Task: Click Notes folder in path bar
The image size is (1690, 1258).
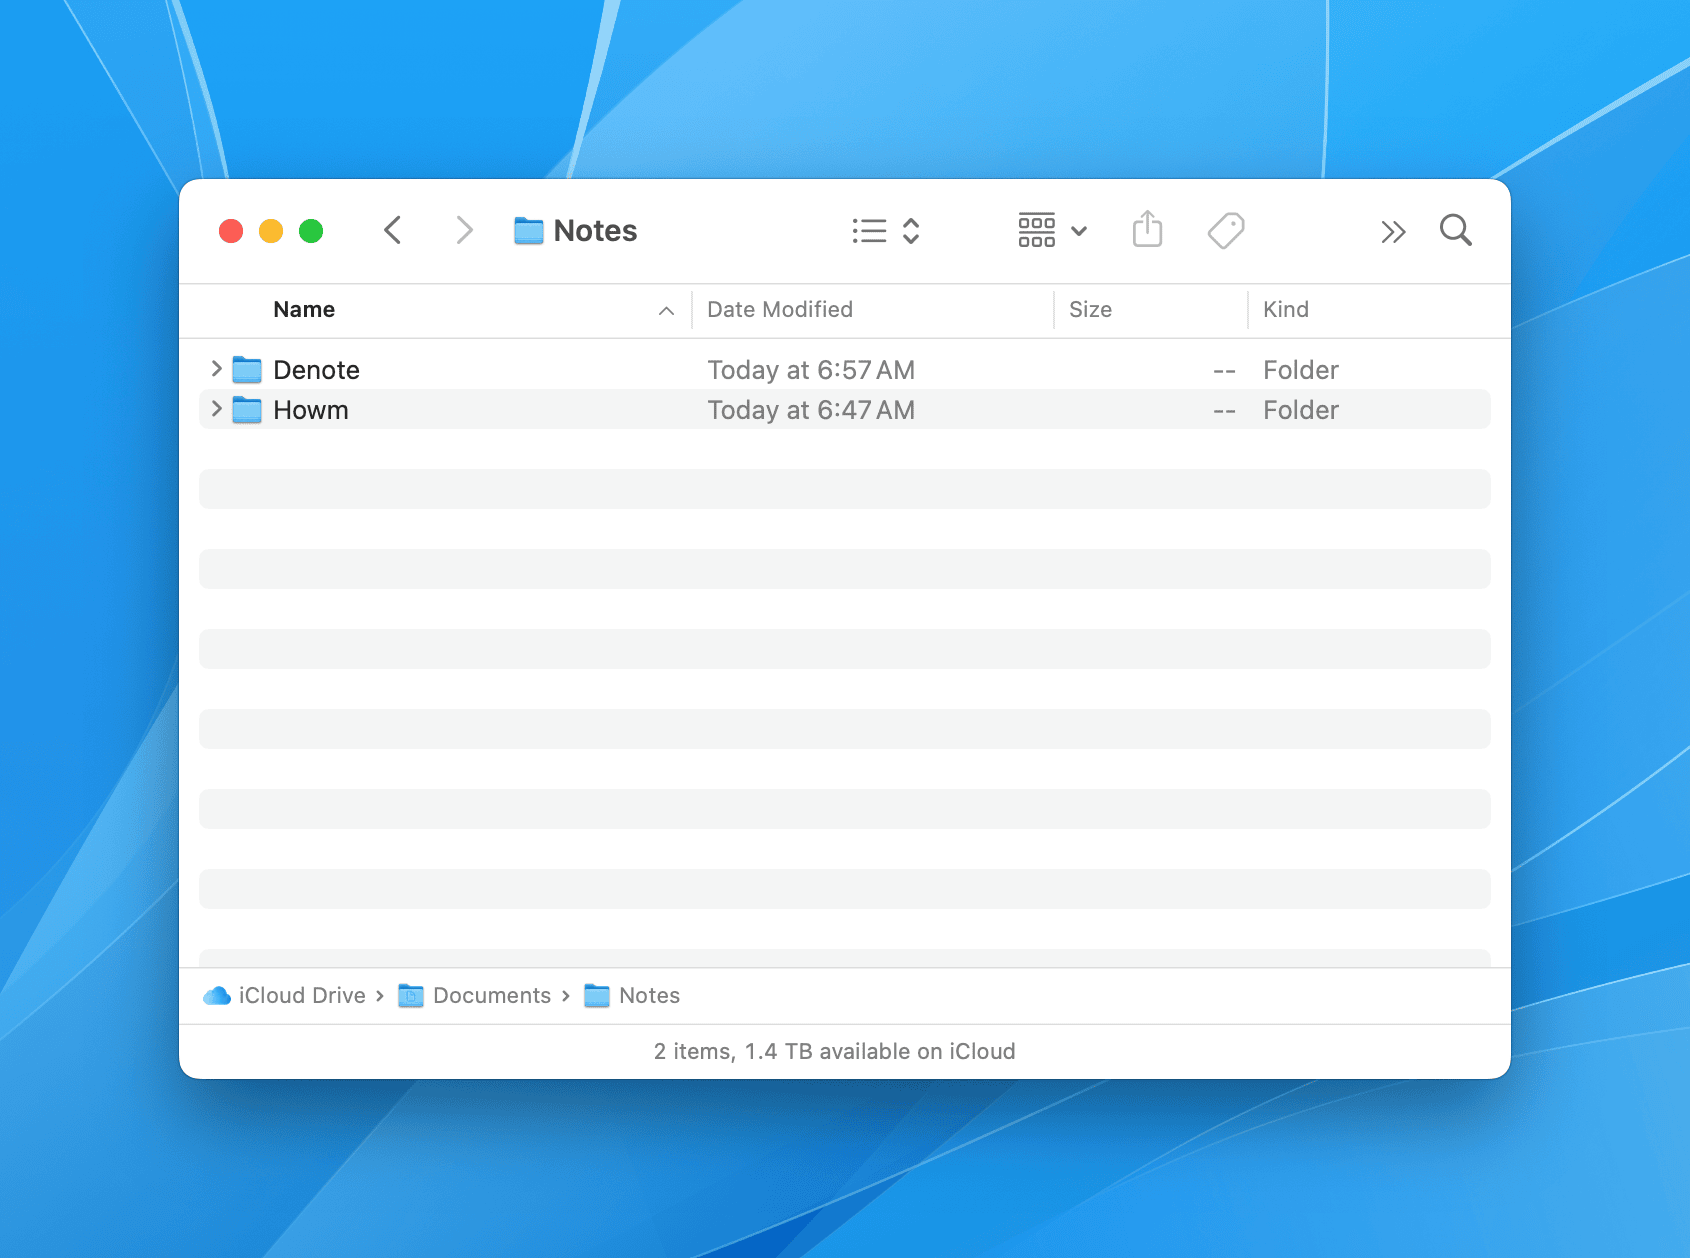Action: [x=648, y=996]
